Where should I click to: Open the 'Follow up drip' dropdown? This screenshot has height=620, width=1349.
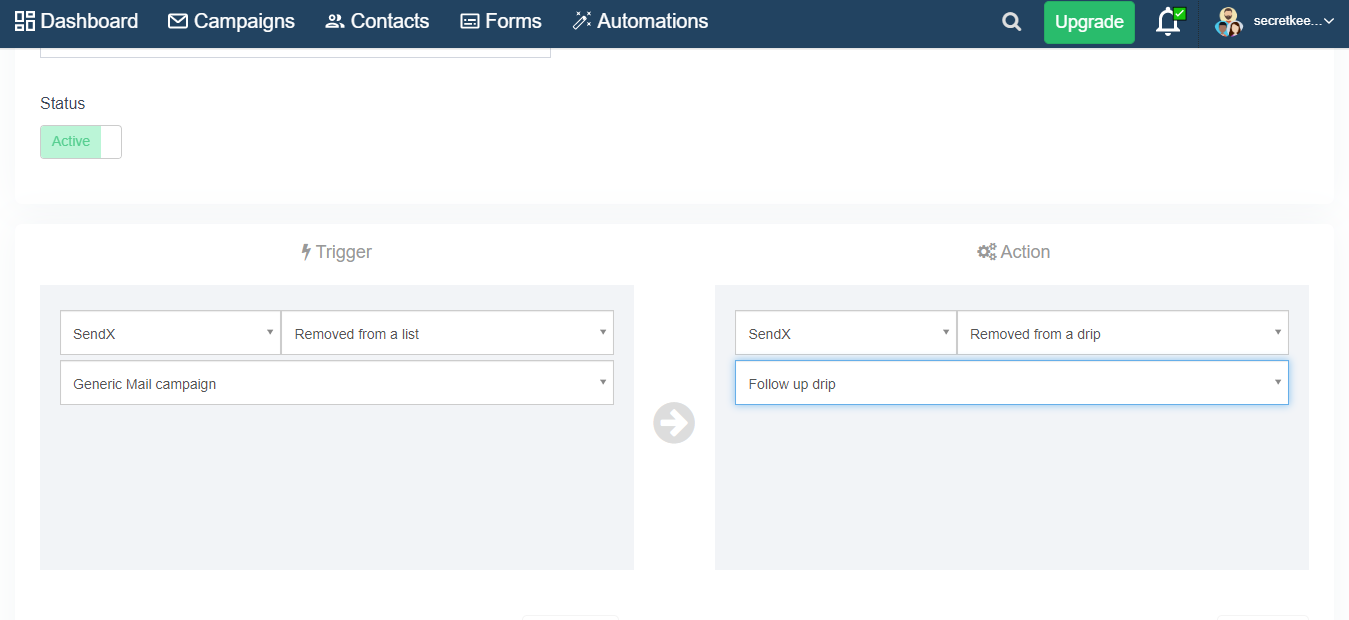pyautogui.click(x=1011, y=383)
